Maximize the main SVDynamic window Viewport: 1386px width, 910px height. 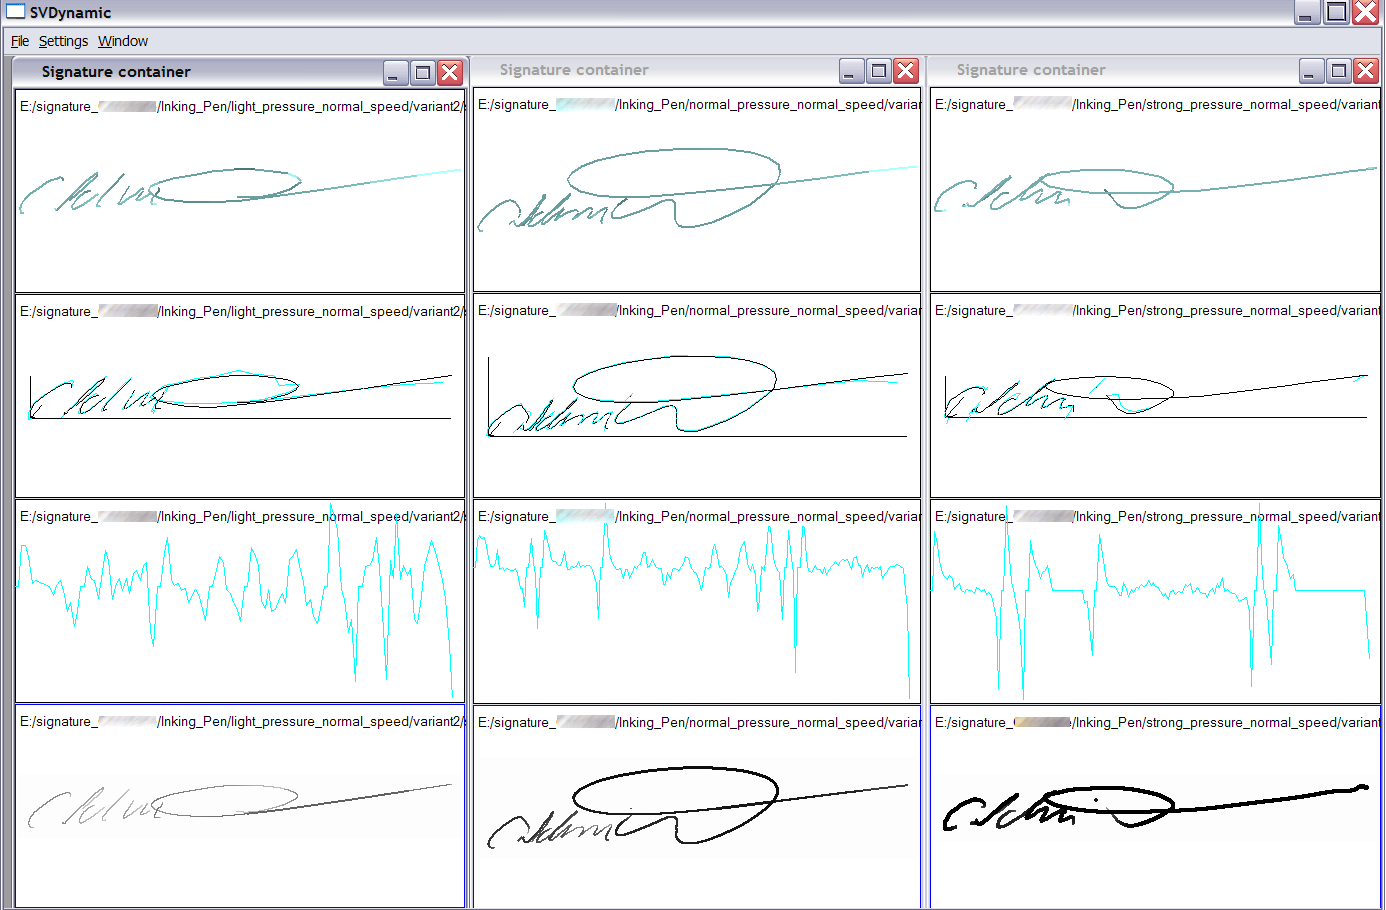(x=1337, y=12)
